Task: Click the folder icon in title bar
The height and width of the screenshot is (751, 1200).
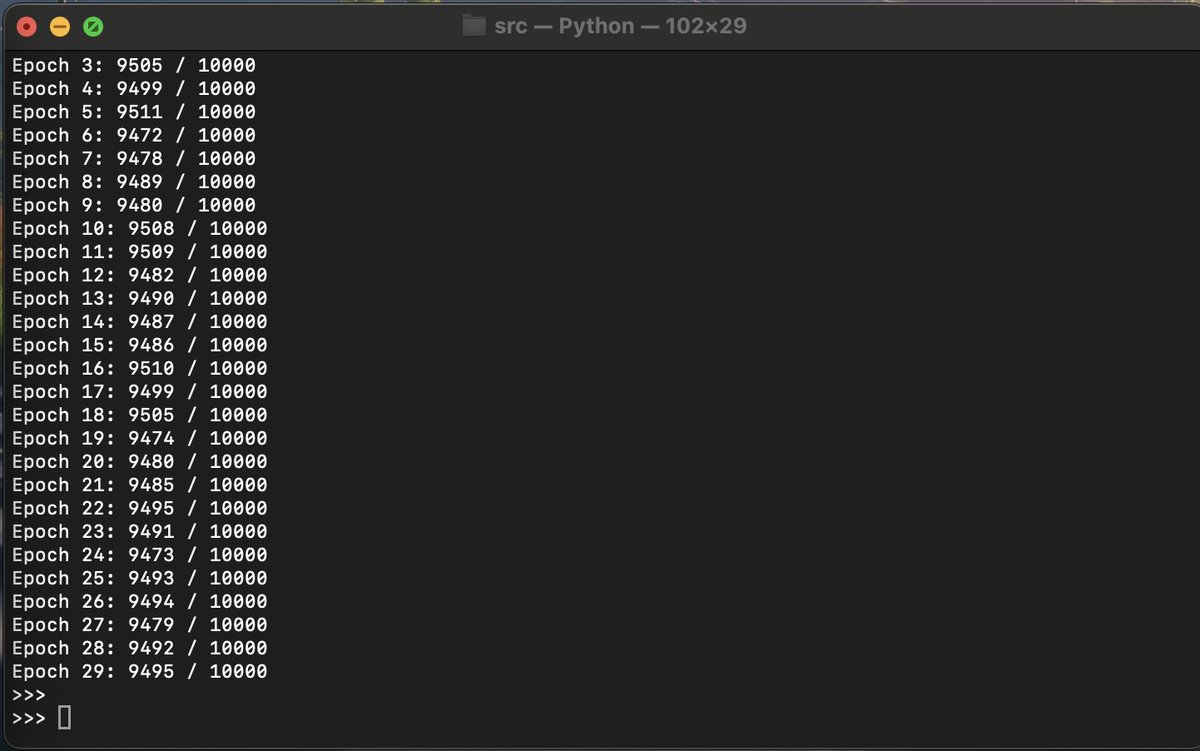Action: (474, 26)
